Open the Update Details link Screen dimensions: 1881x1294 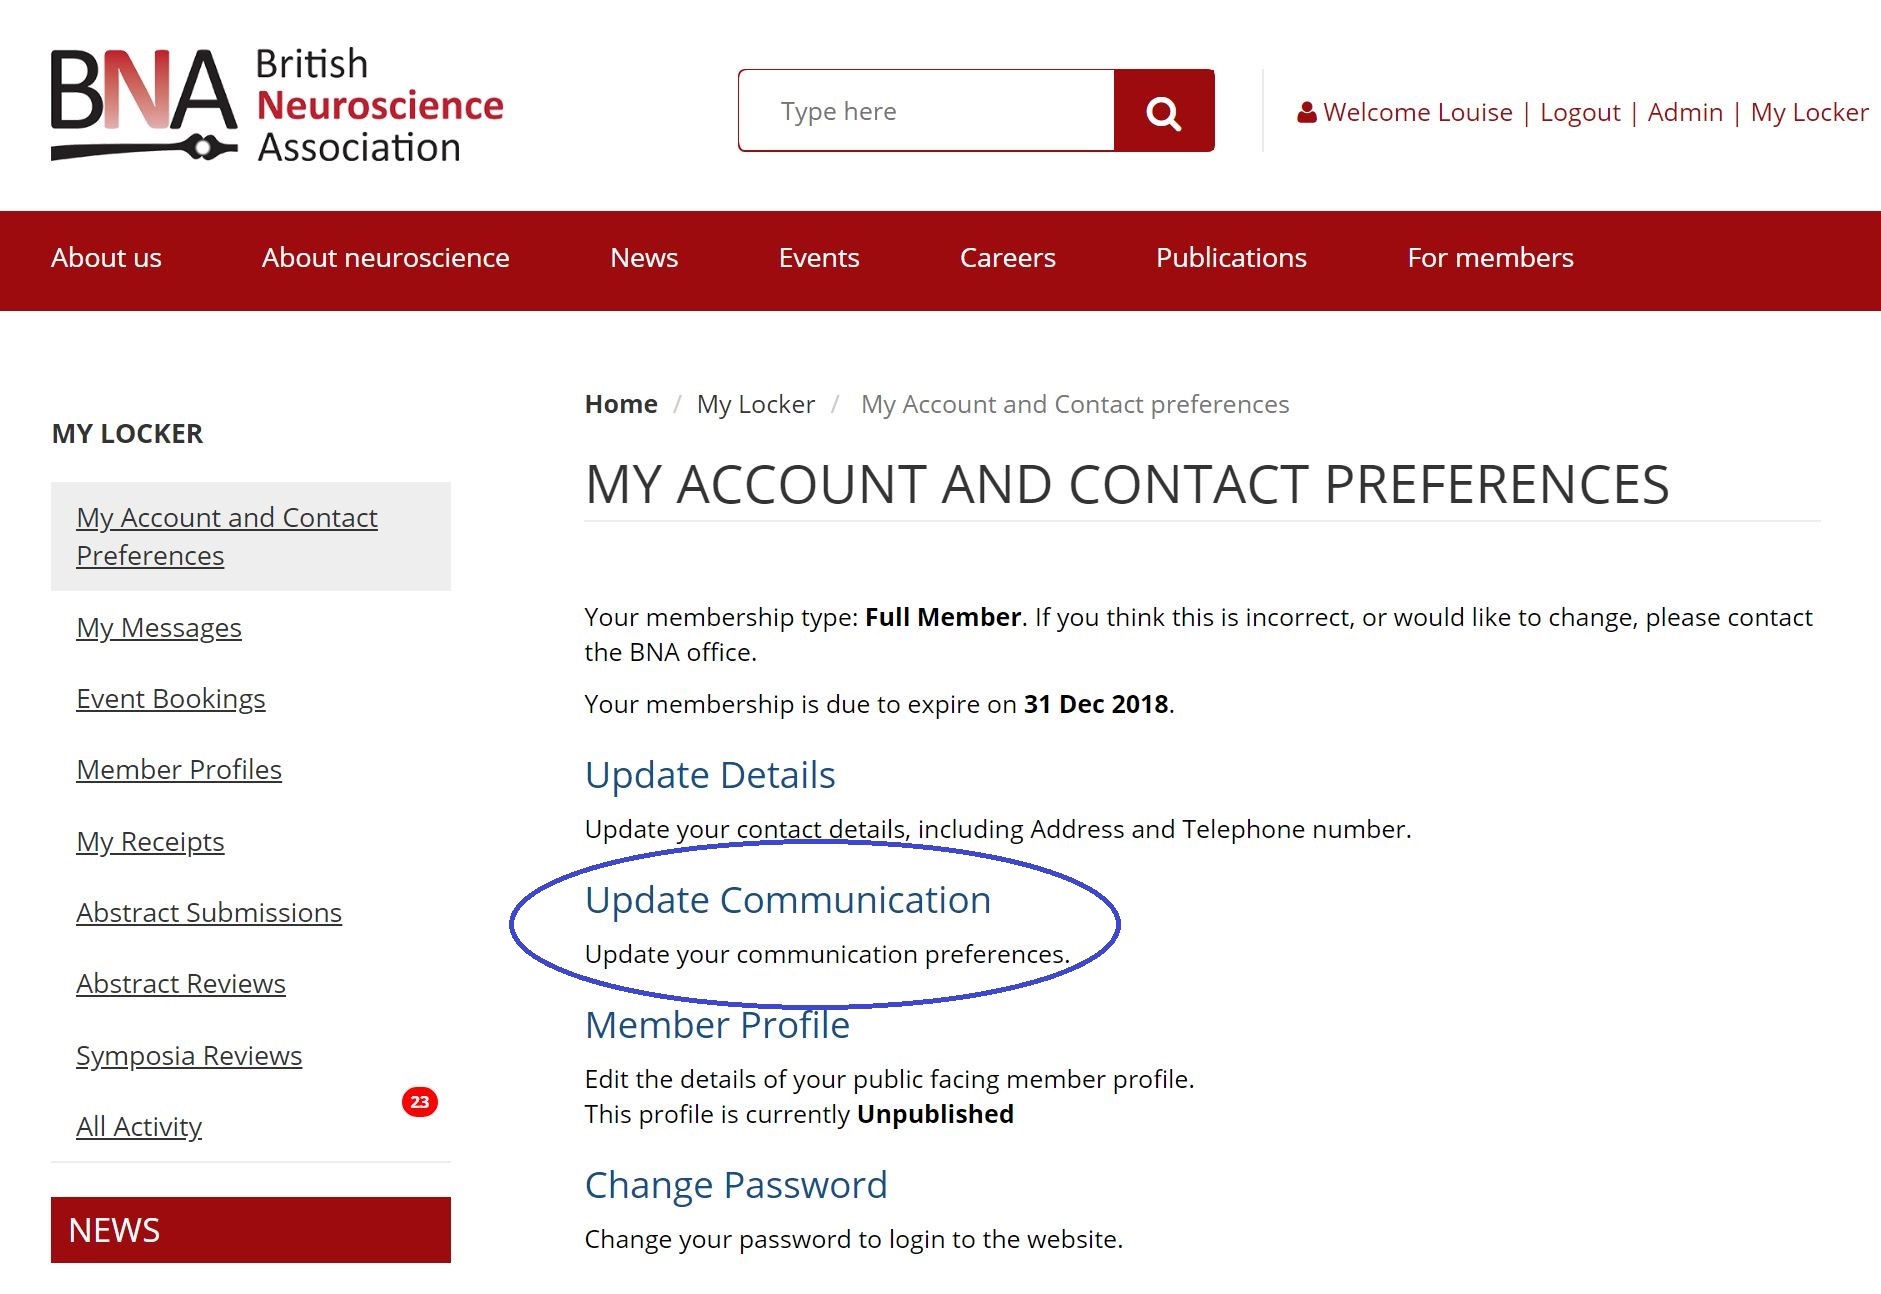[x=710, y=775]
